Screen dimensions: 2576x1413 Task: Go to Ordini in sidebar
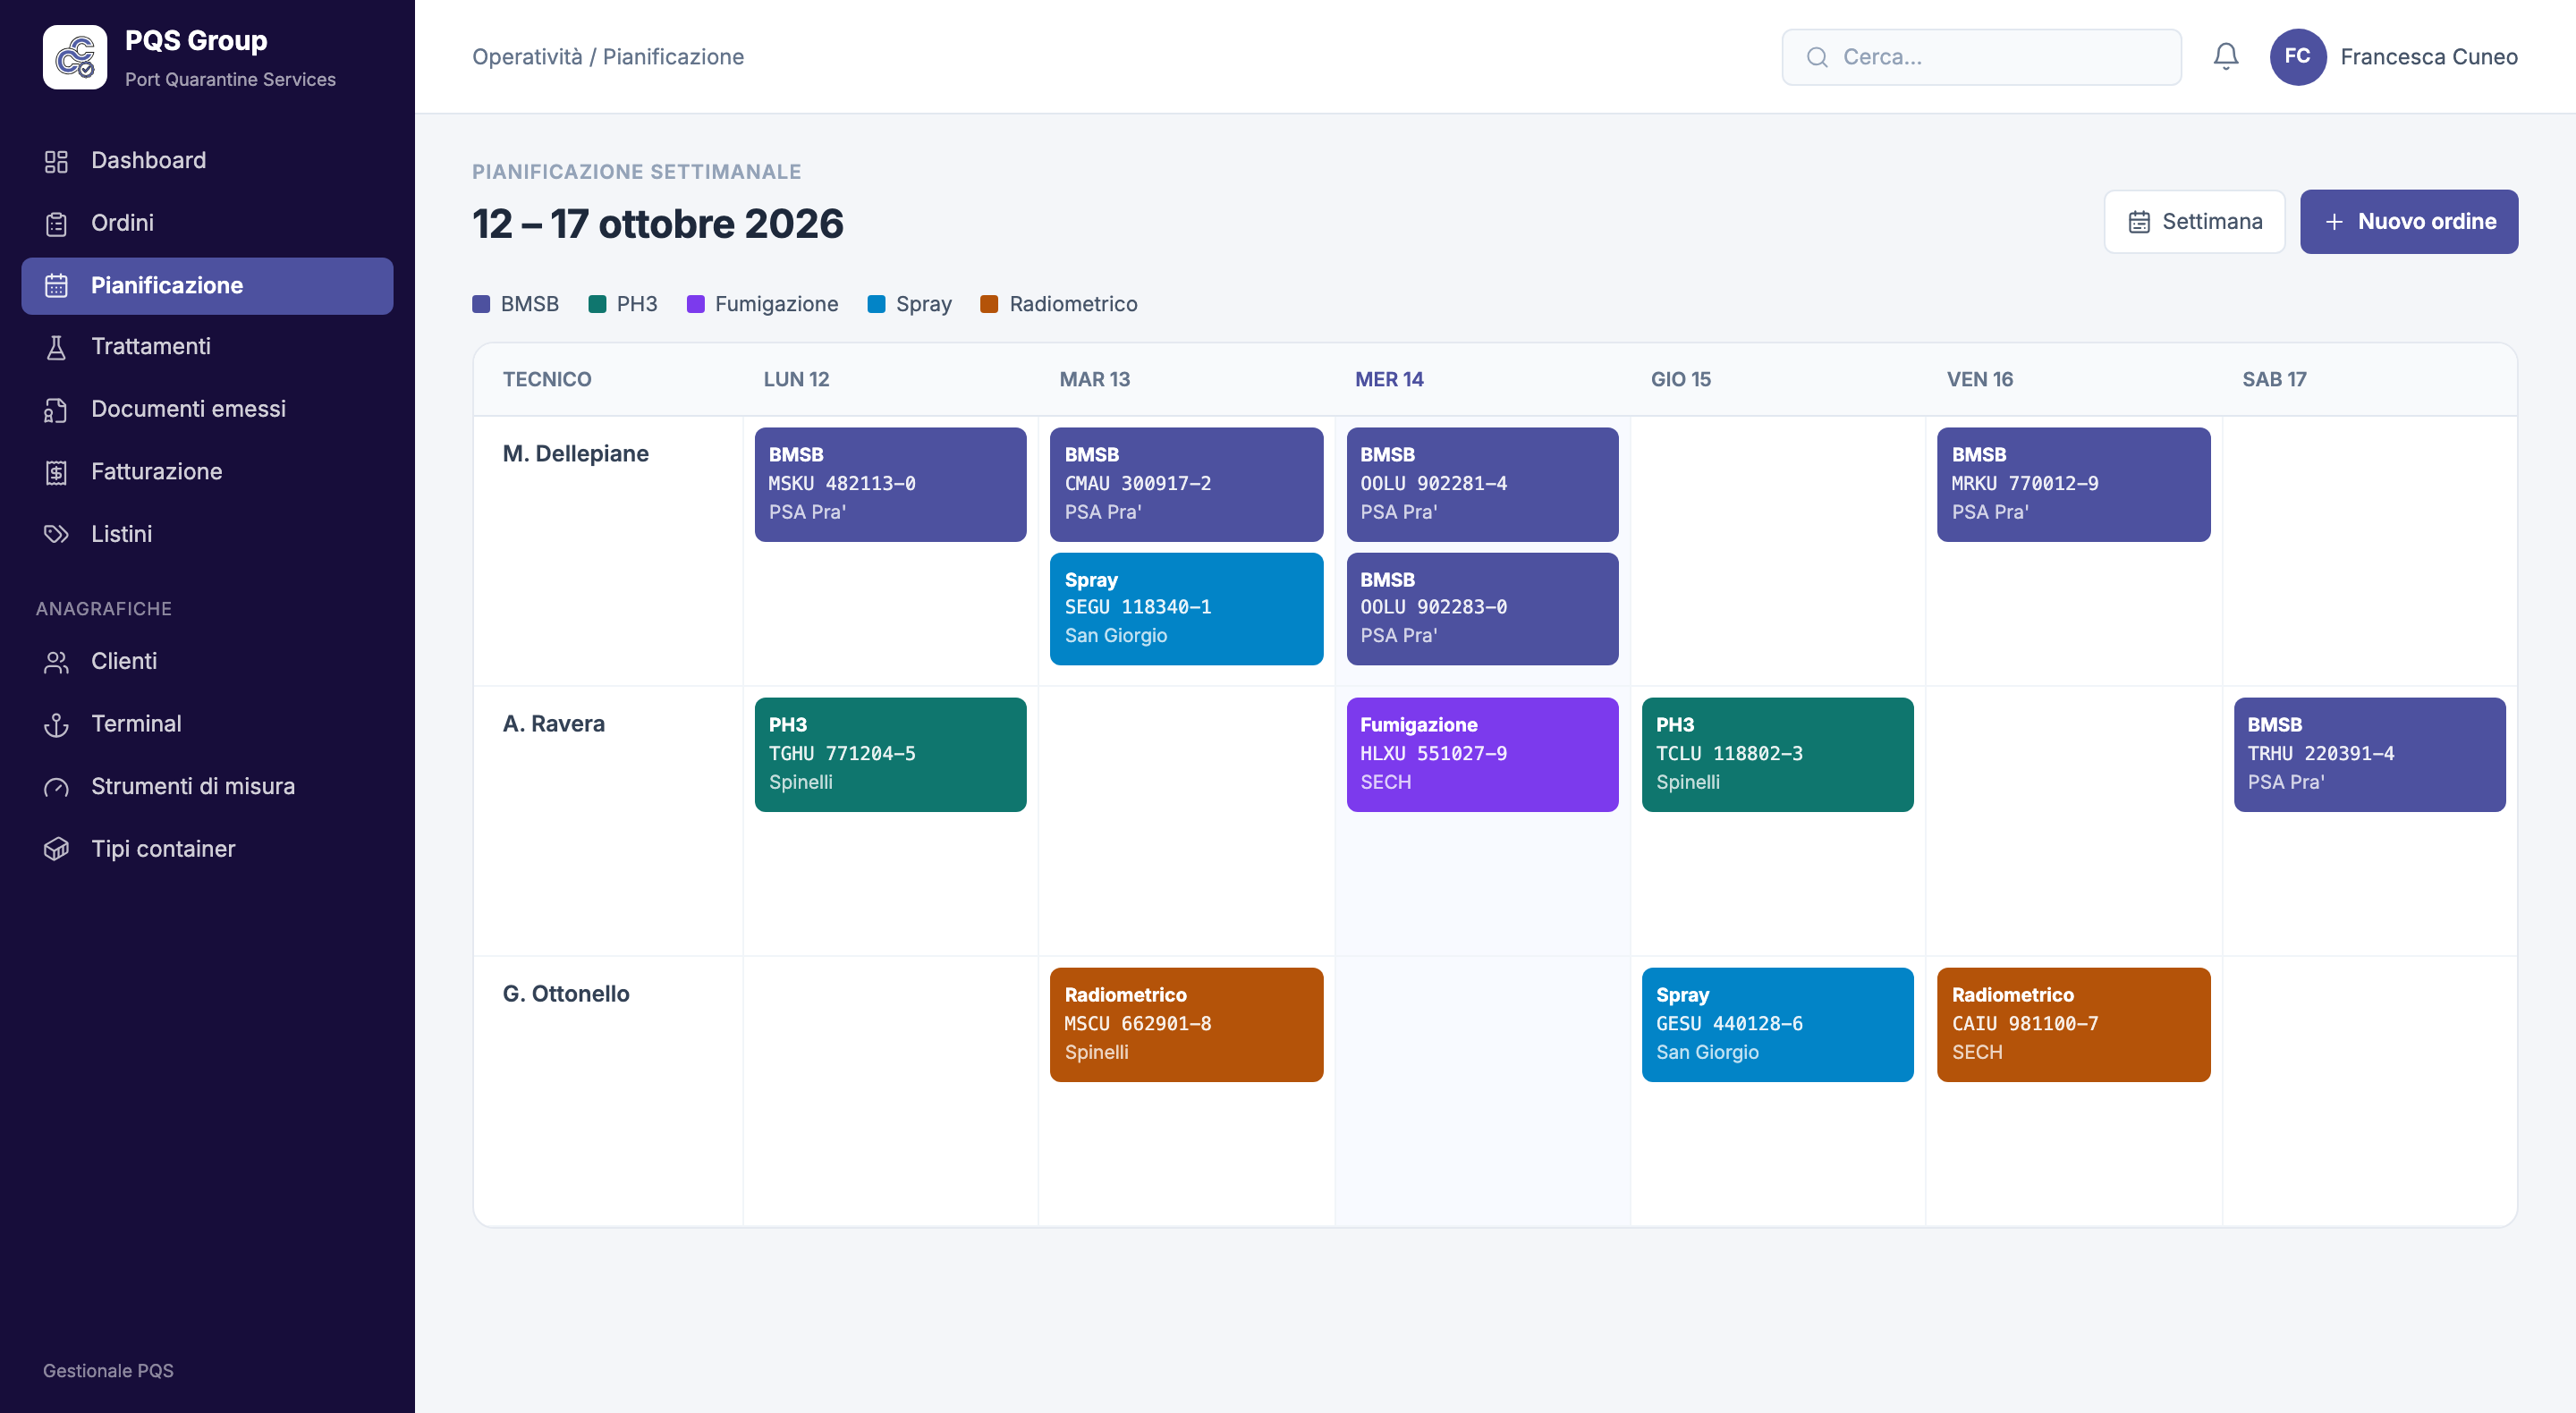(207, 224)
